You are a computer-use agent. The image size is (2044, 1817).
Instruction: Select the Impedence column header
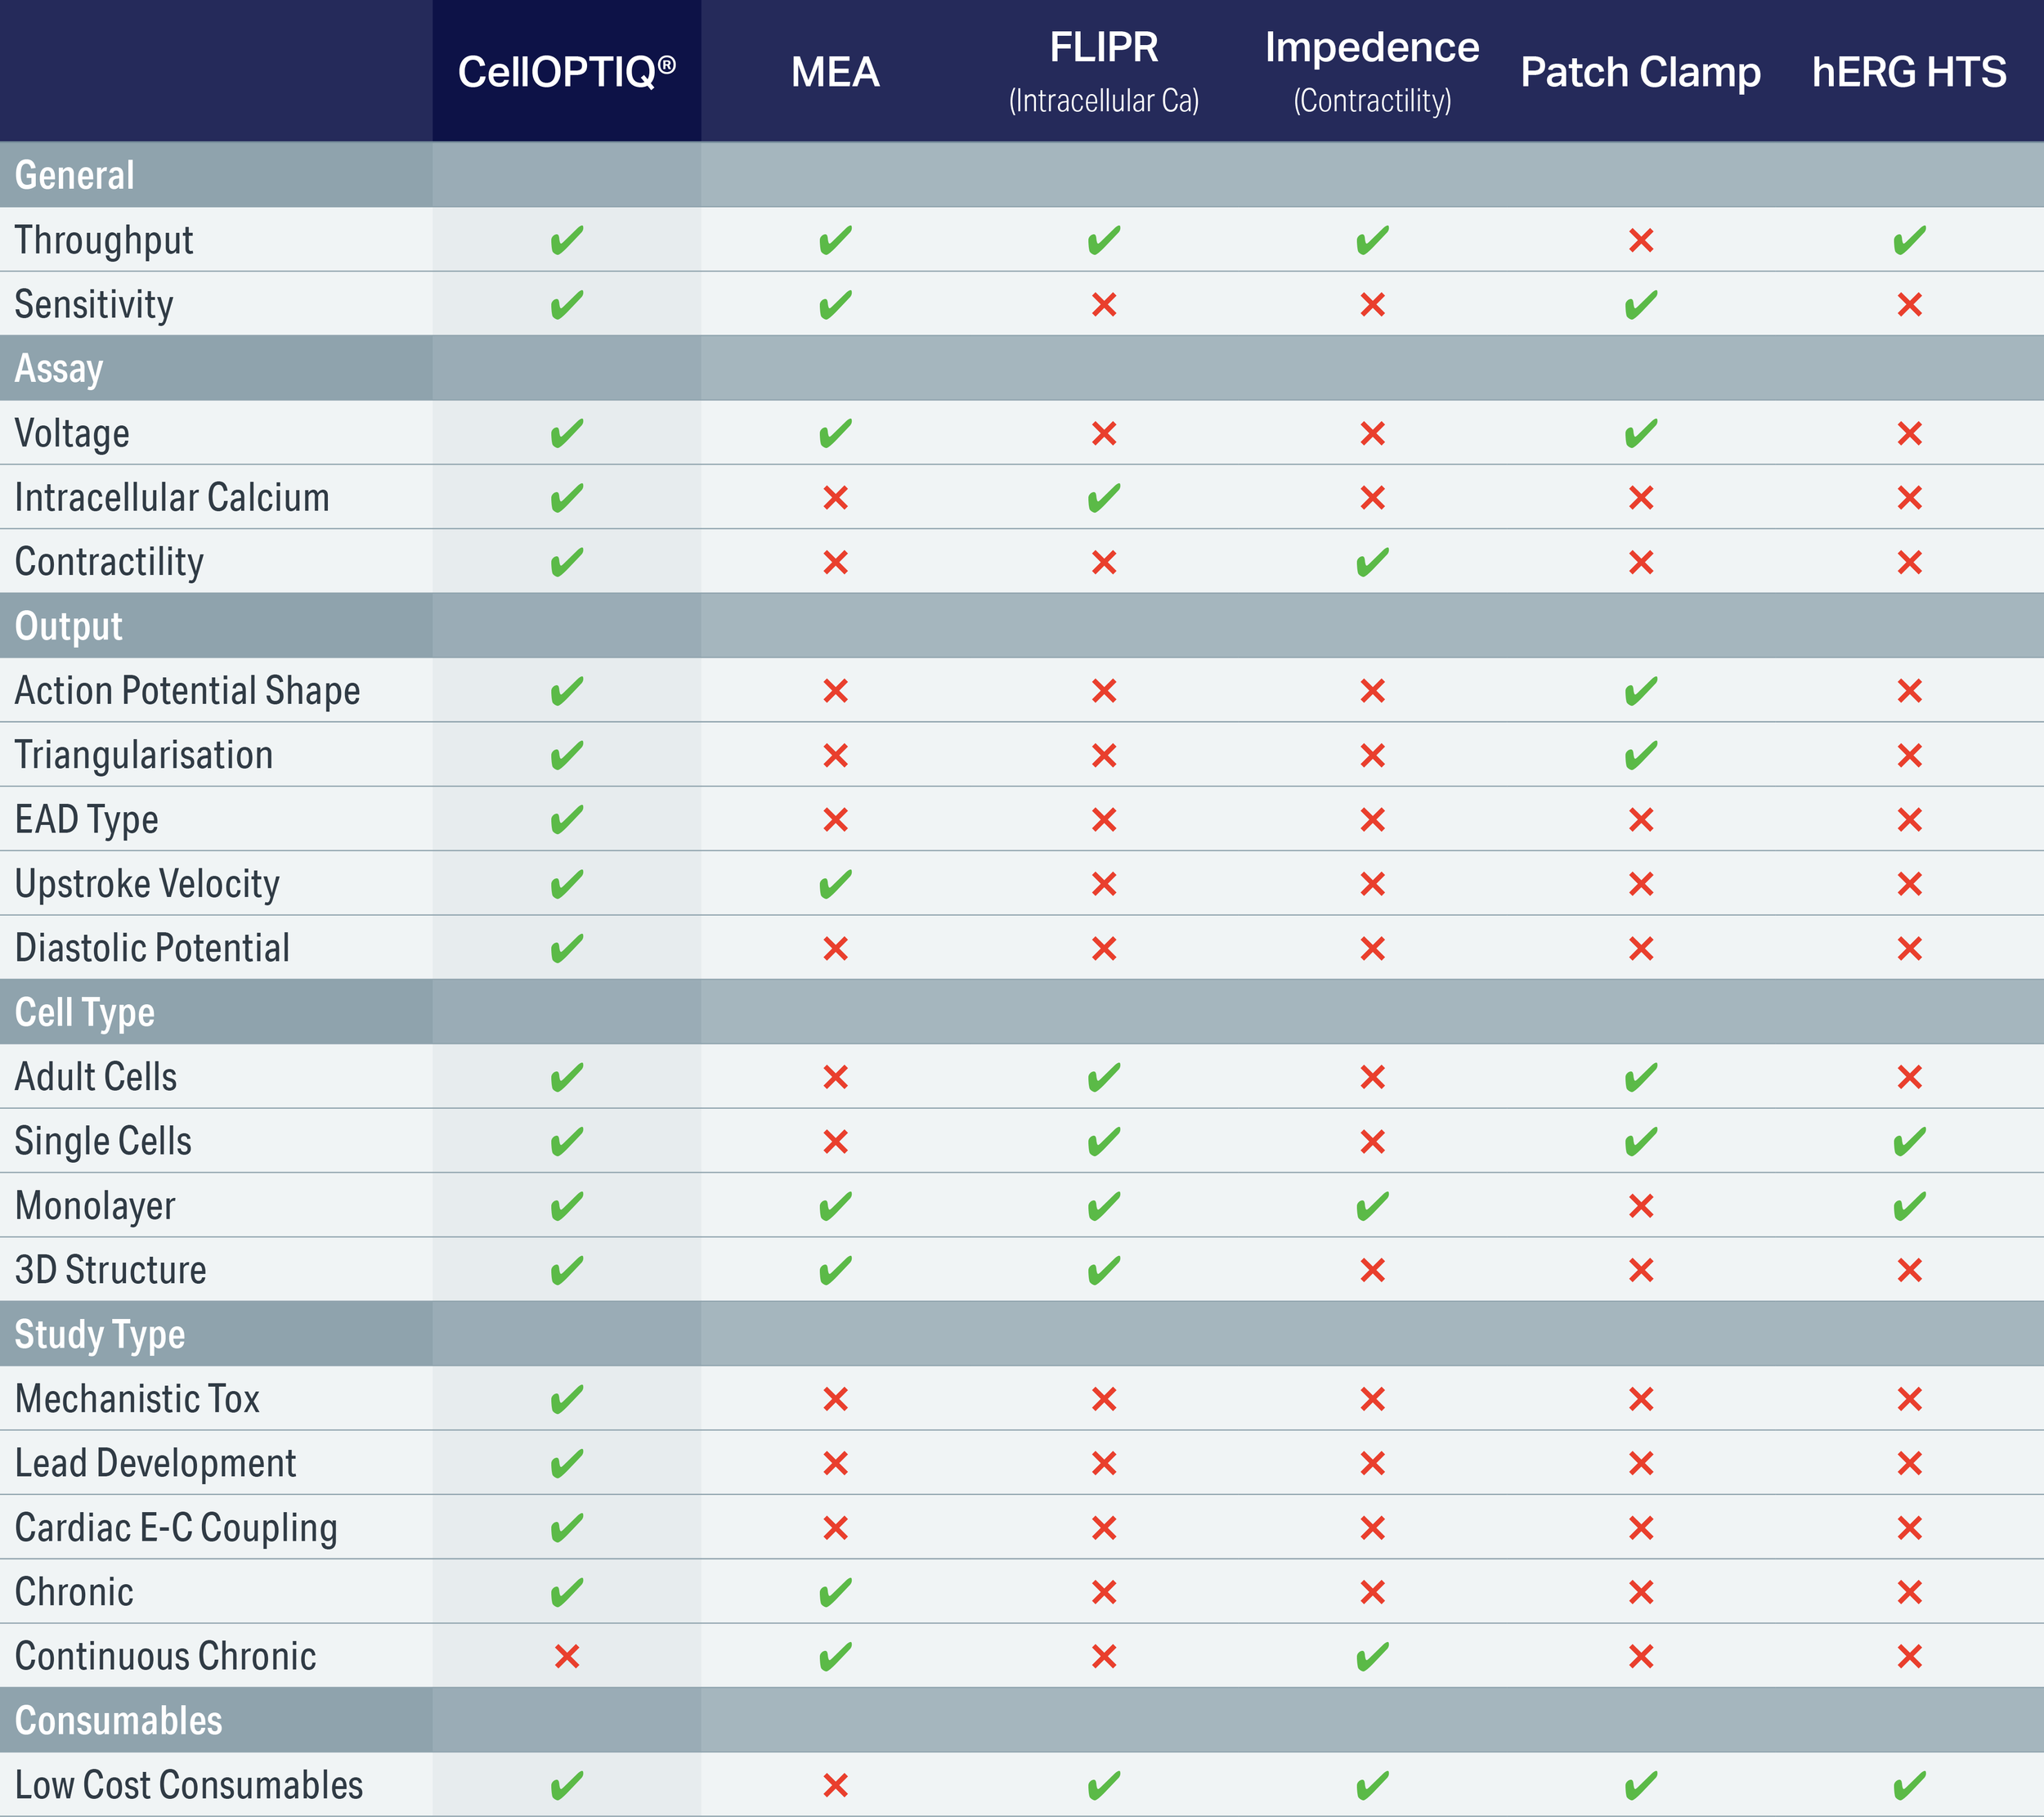[1373, 72]
